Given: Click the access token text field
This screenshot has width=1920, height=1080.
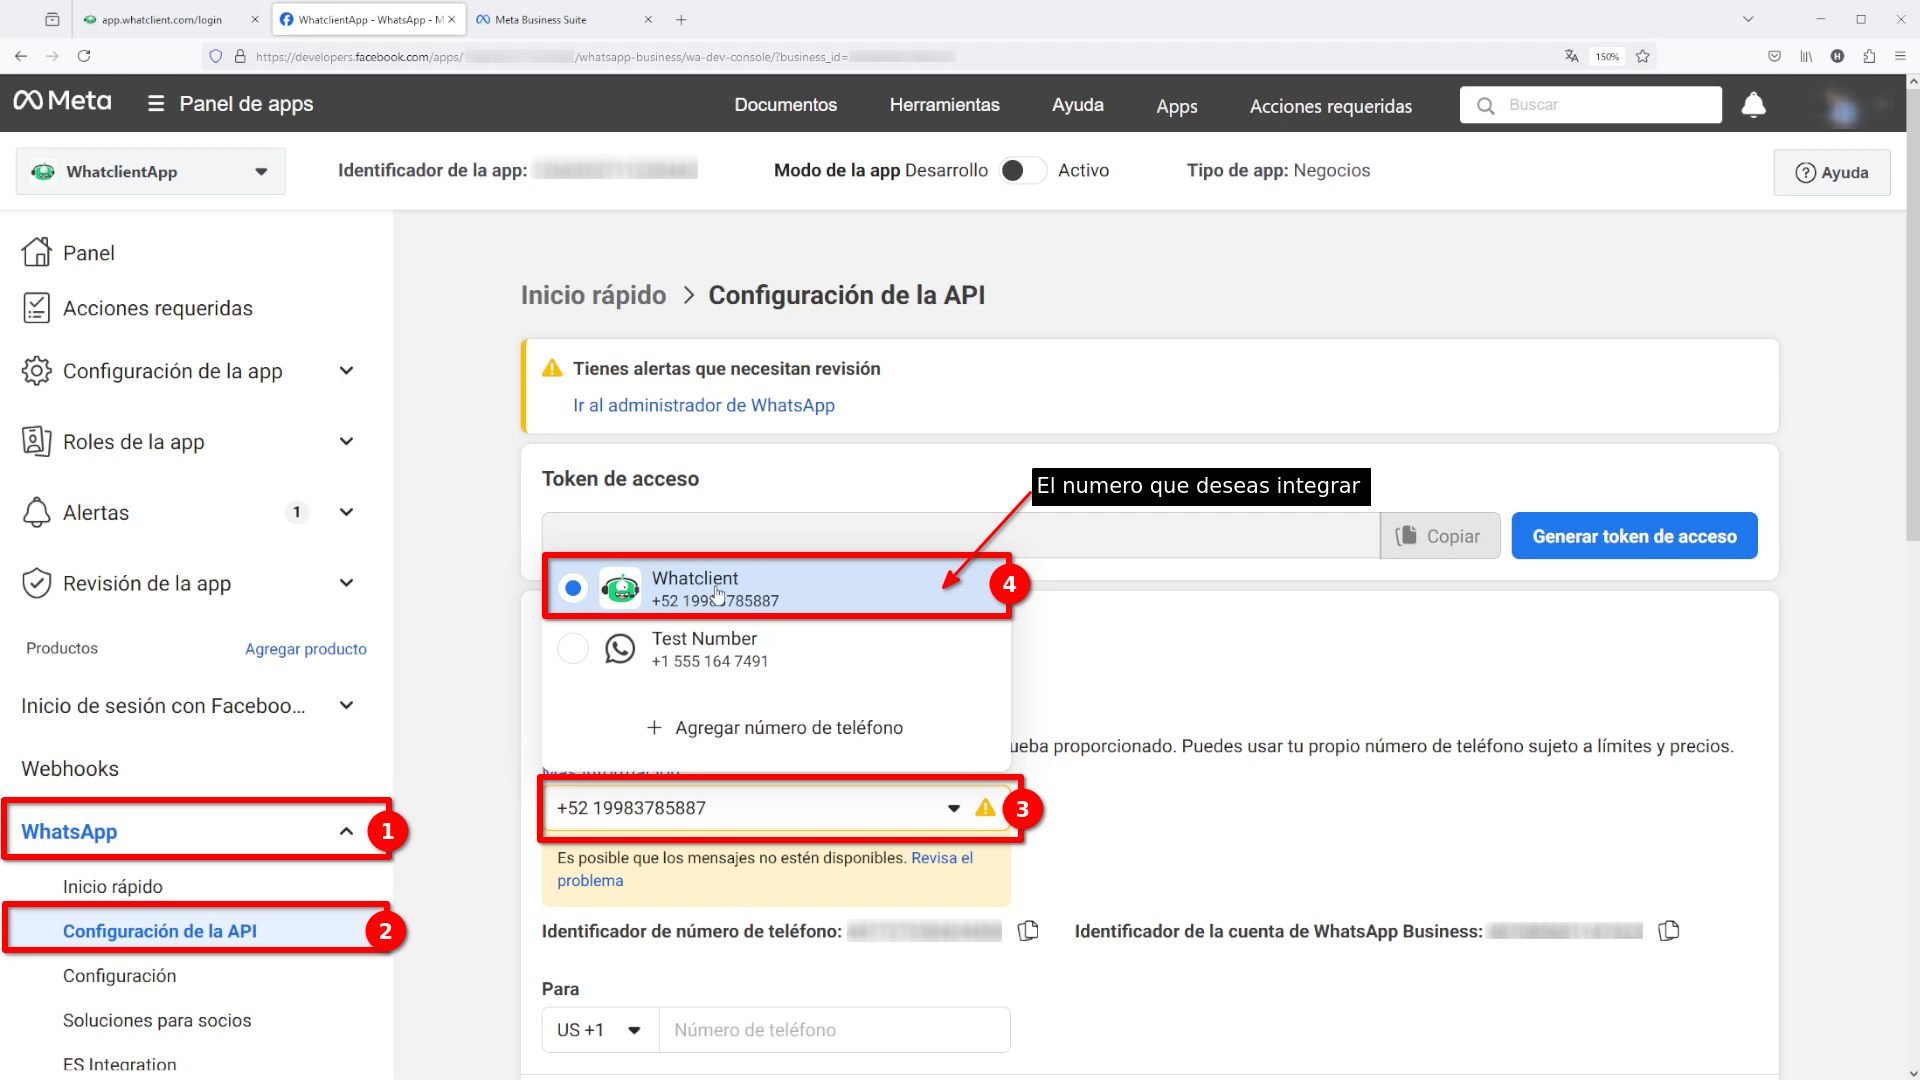Looking at the screenshot, I should [961, 536].
